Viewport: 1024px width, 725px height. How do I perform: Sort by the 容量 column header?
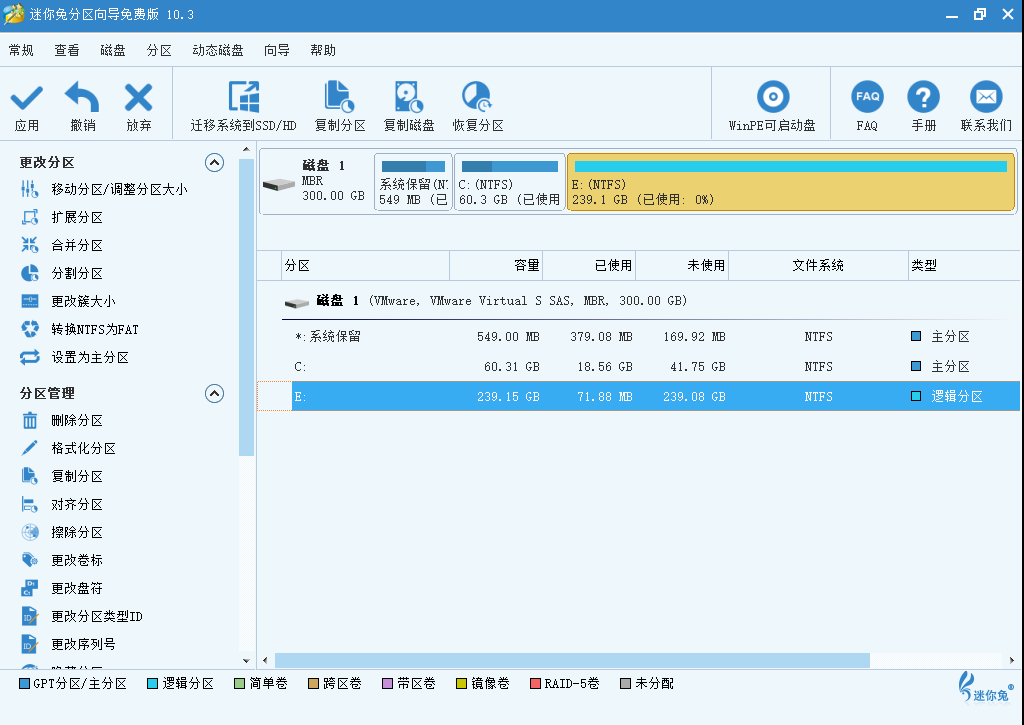[496, 265]
